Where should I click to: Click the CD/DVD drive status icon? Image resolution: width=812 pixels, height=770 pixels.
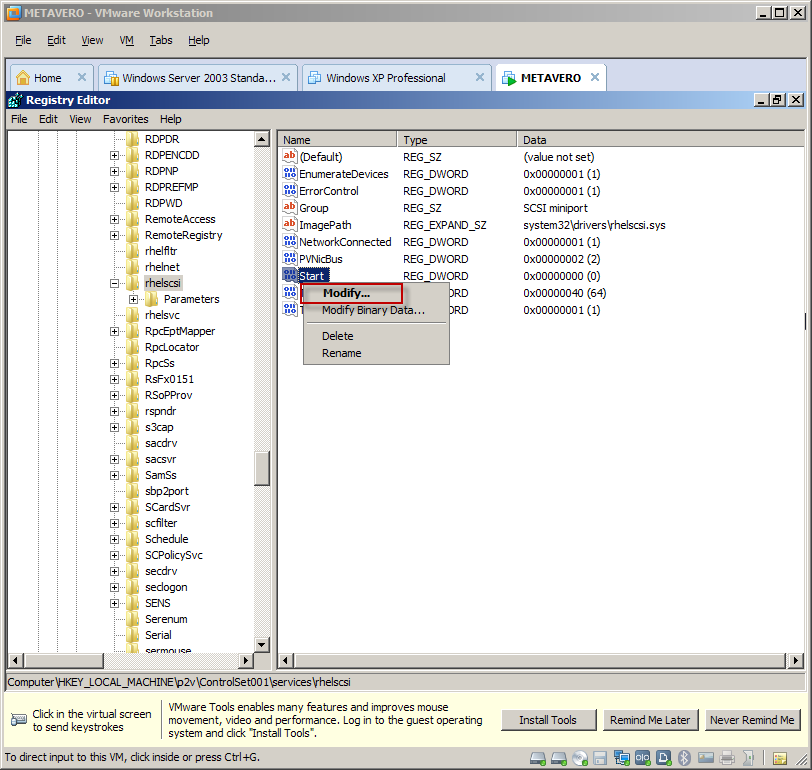580,758
